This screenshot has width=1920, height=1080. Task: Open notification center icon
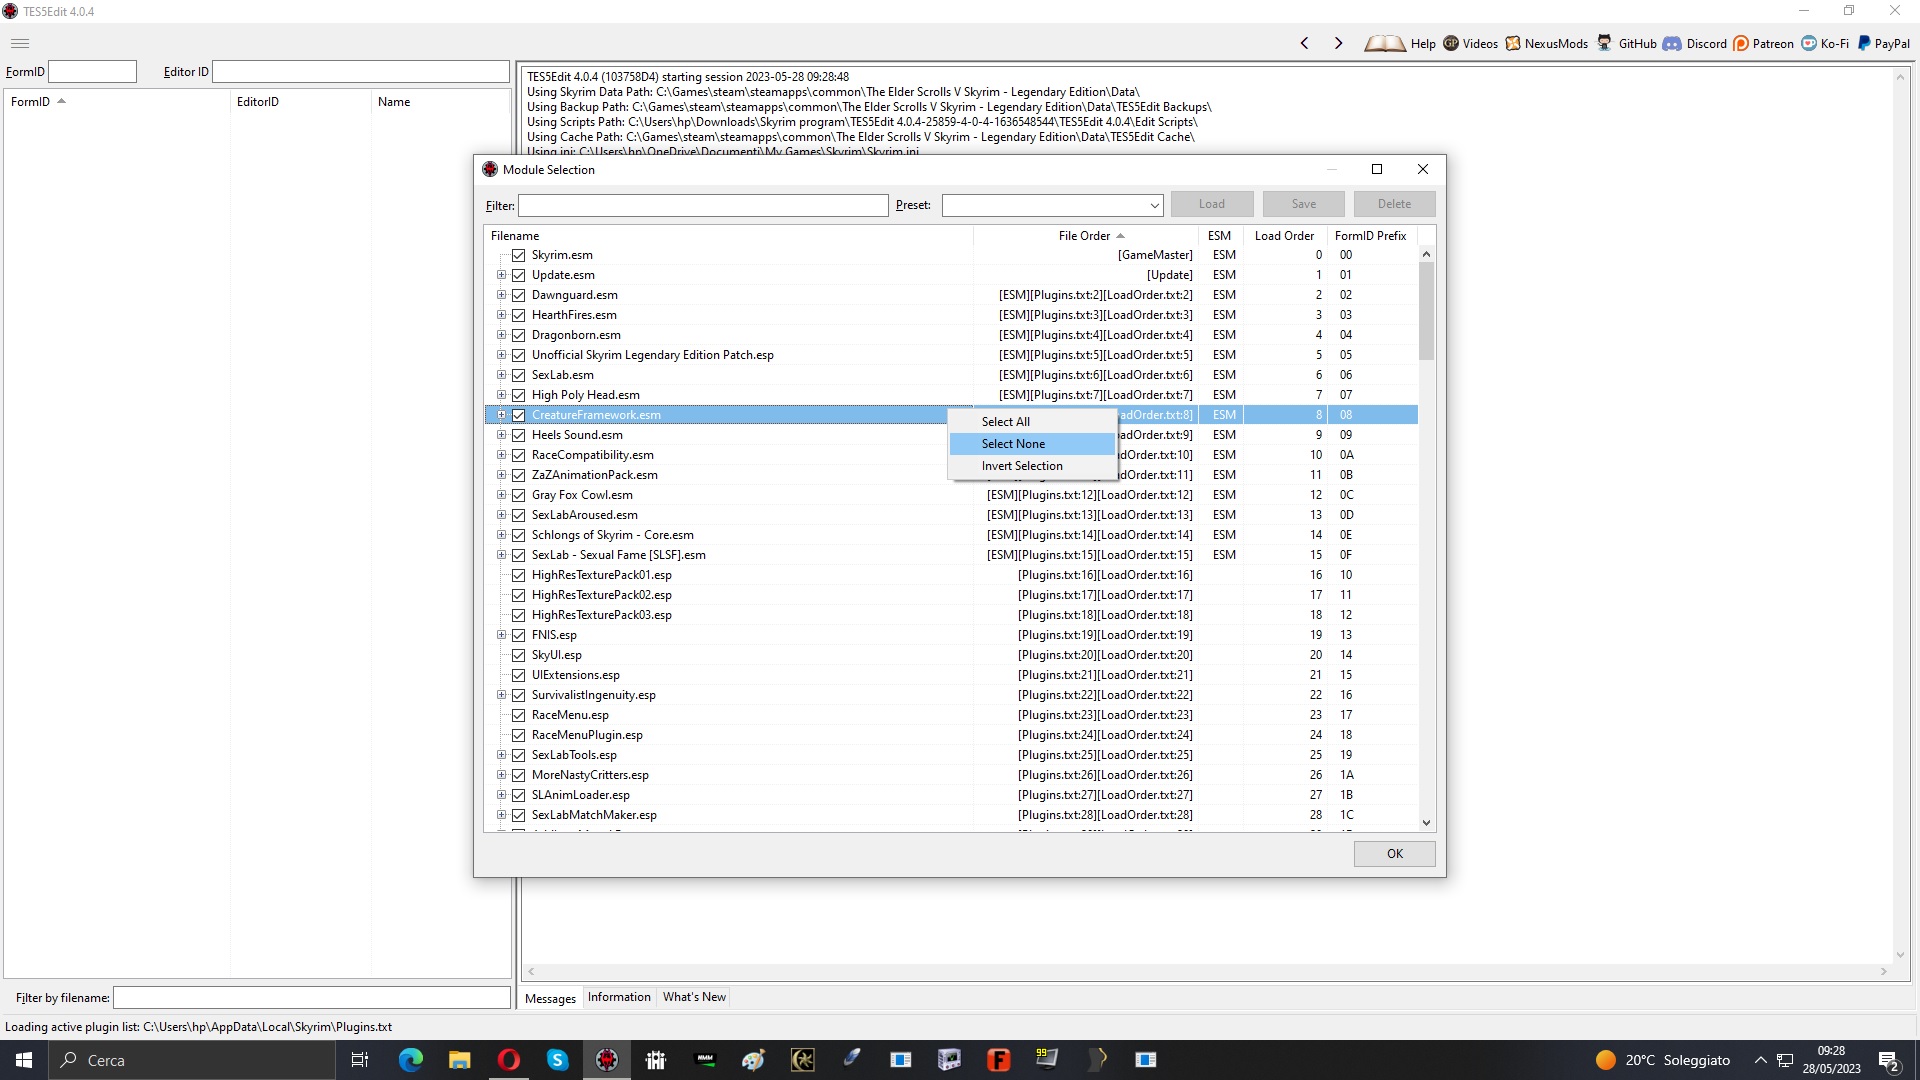1889,1060
